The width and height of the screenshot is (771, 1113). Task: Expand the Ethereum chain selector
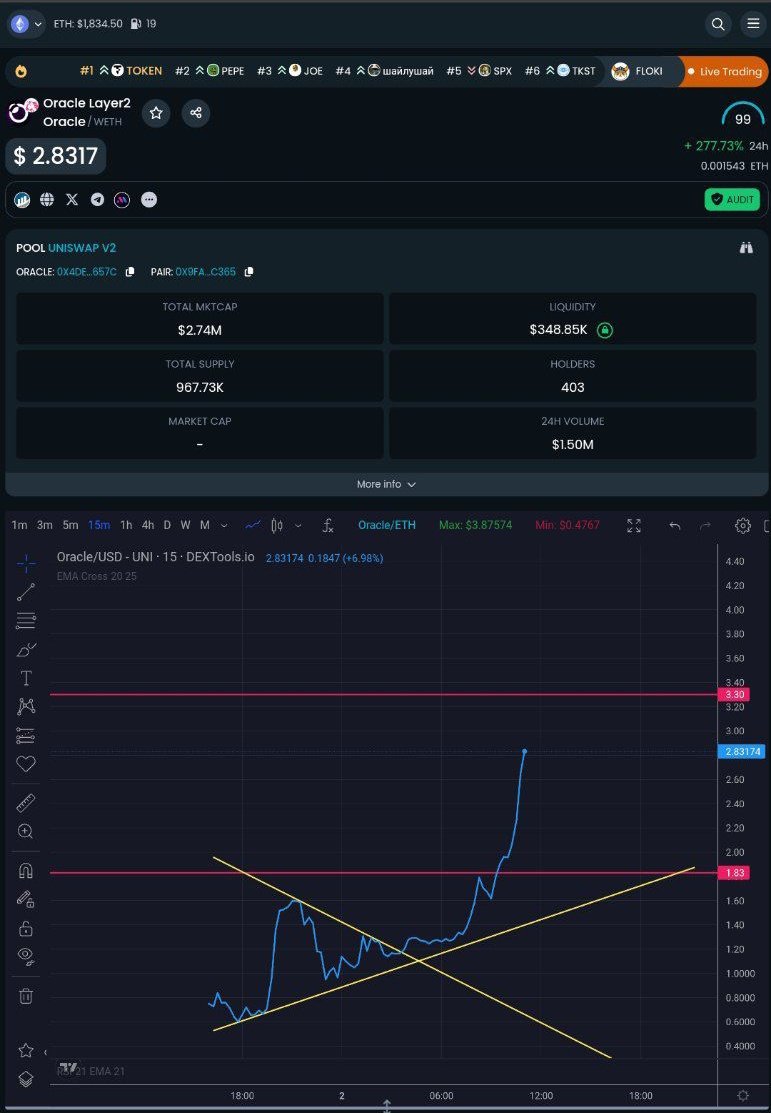26,24
